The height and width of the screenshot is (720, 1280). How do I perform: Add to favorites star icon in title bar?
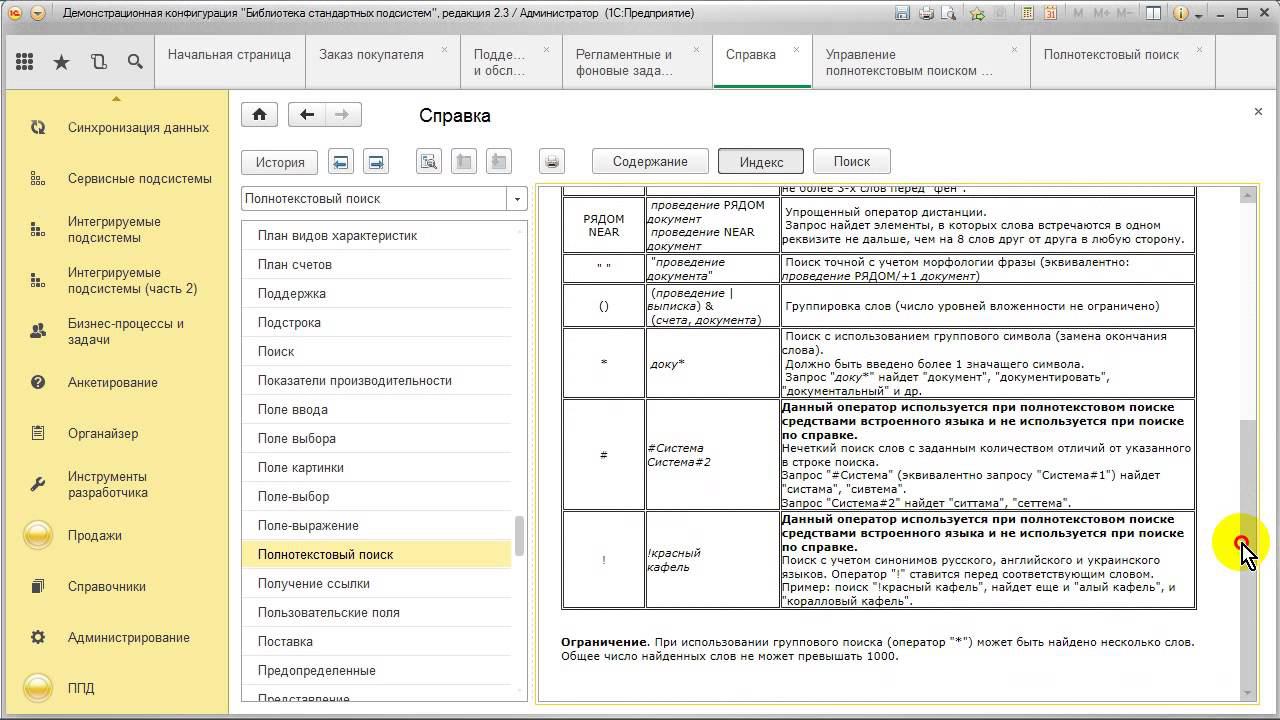[x=977, y=14]
